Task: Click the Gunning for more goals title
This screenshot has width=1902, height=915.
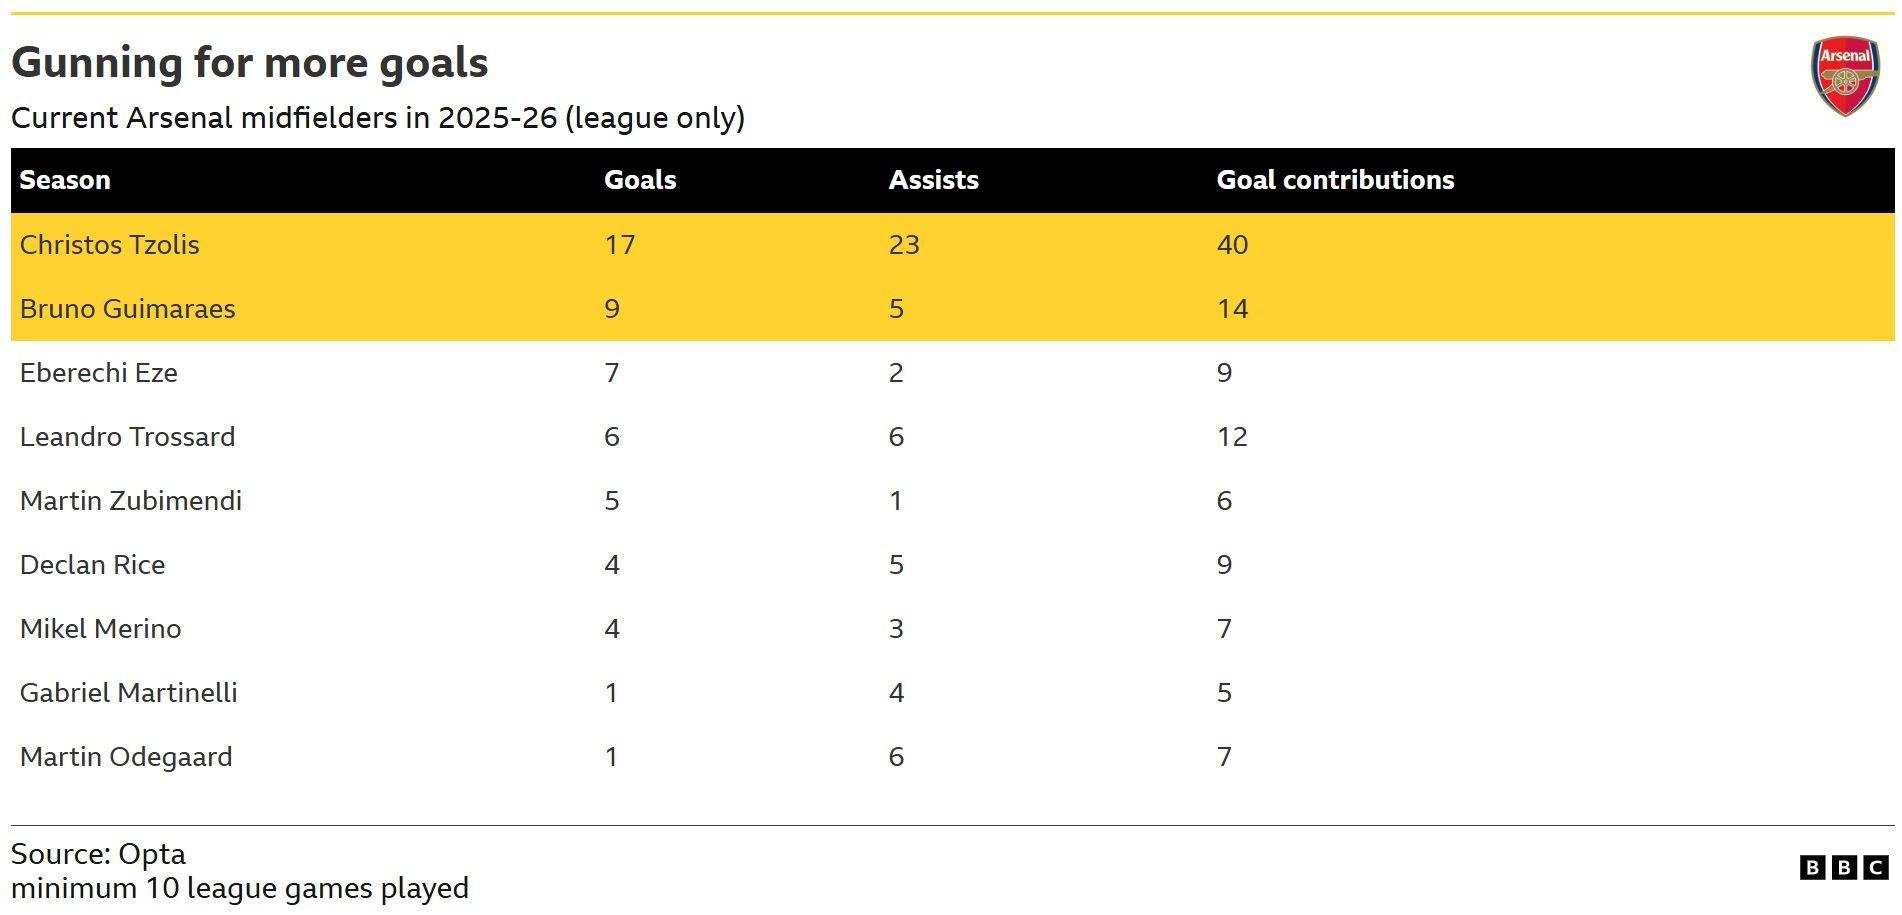Action: (x=250, y=63)
